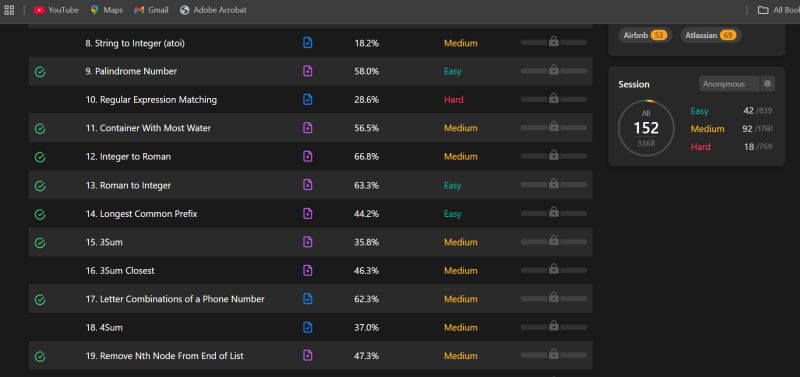Open the browser apps grid icon
Image resolution: width=800 pixels, height=377 pixels.
pos(9,10)
